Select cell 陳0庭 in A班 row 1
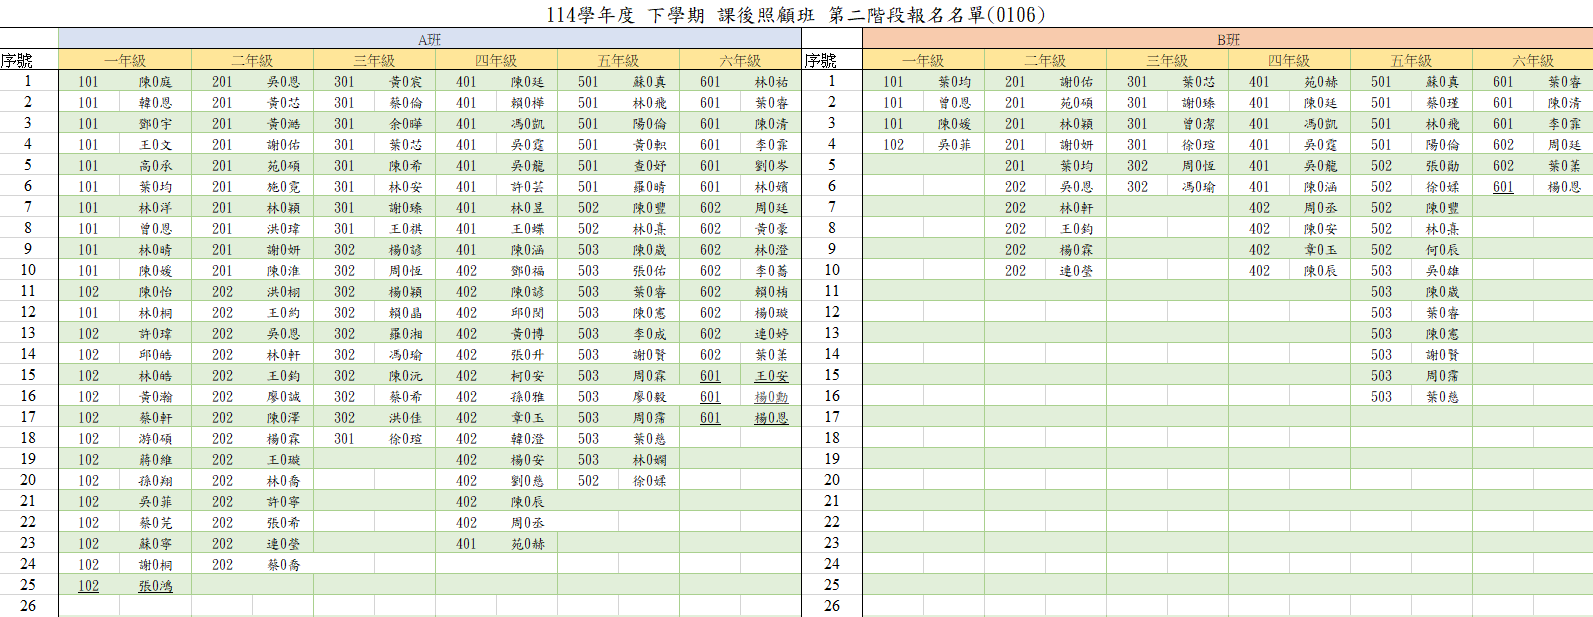Screen dimensions: 1593x617 pos(155,82)
